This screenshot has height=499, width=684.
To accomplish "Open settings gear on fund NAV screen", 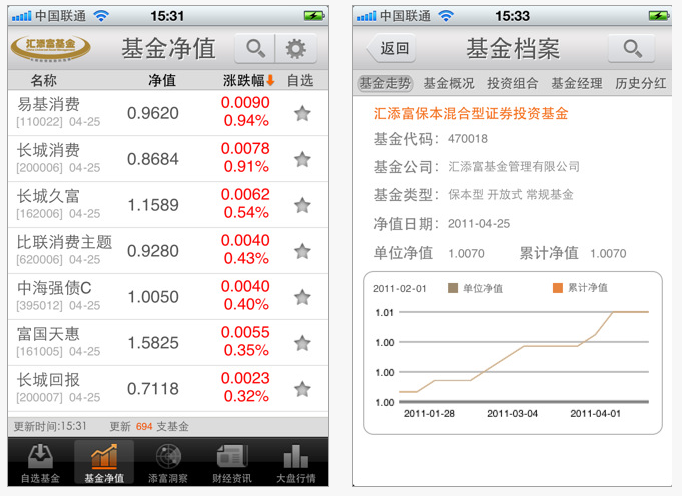I will [x=296, y=48].
